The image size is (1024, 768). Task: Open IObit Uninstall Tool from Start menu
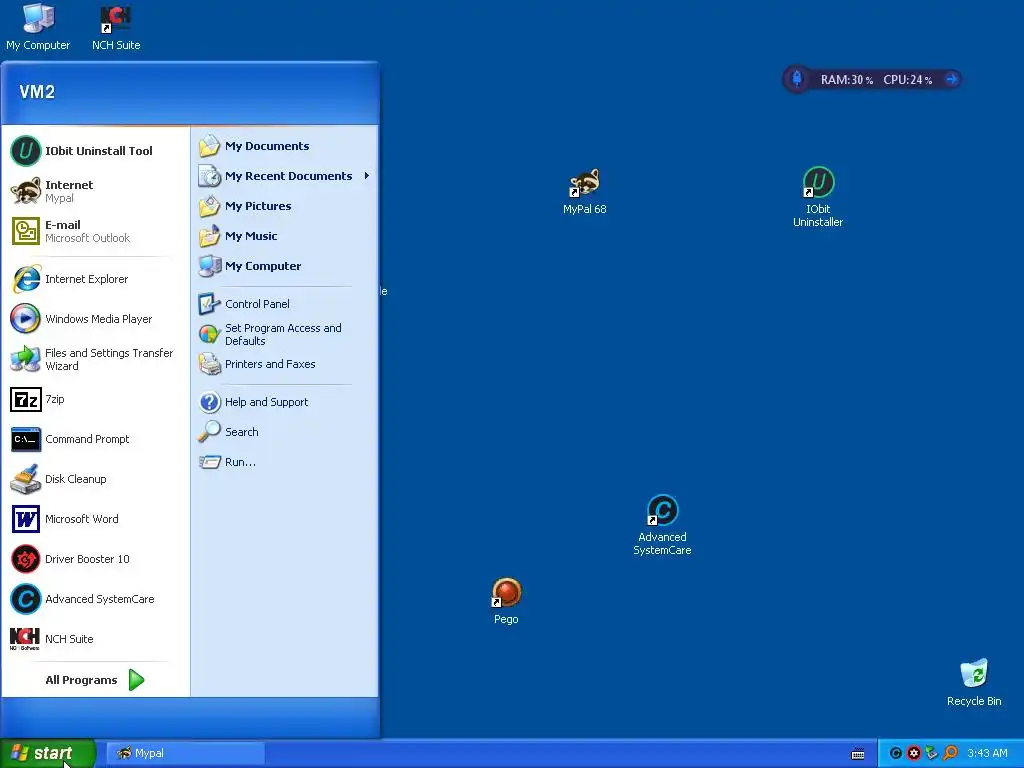click(x=95, y=151)
